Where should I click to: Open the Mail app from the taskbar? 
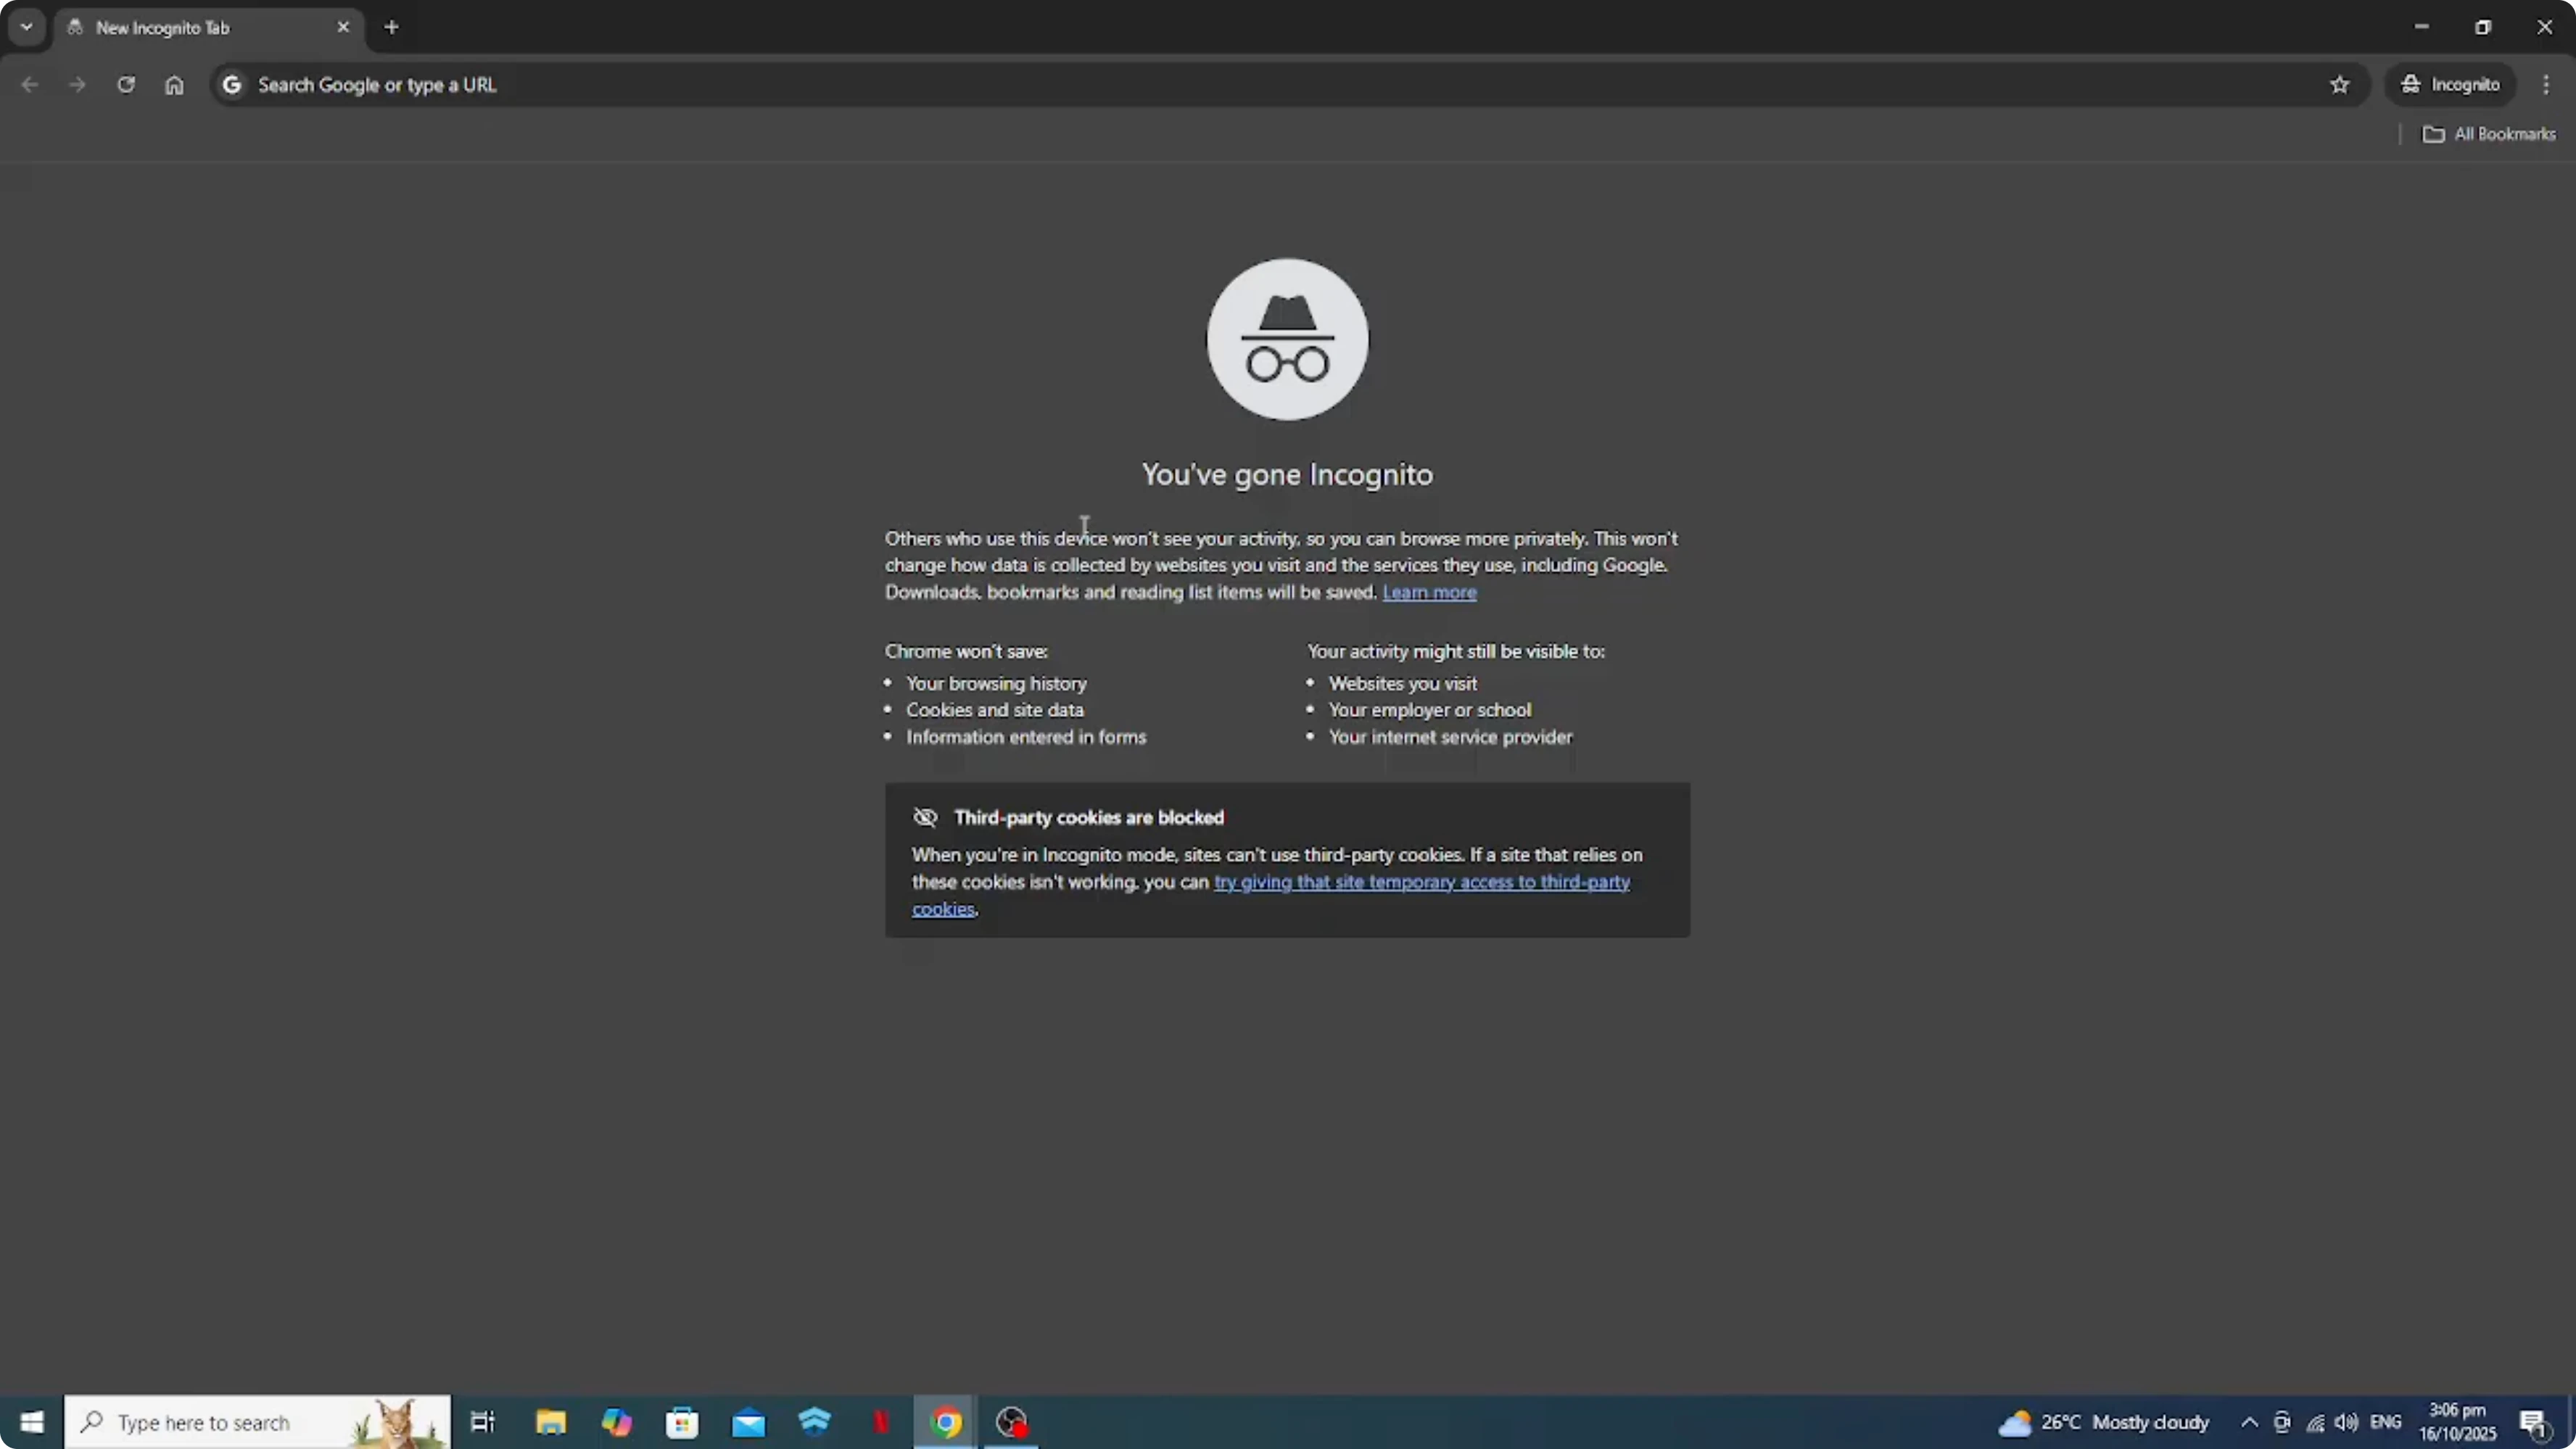748,1422
